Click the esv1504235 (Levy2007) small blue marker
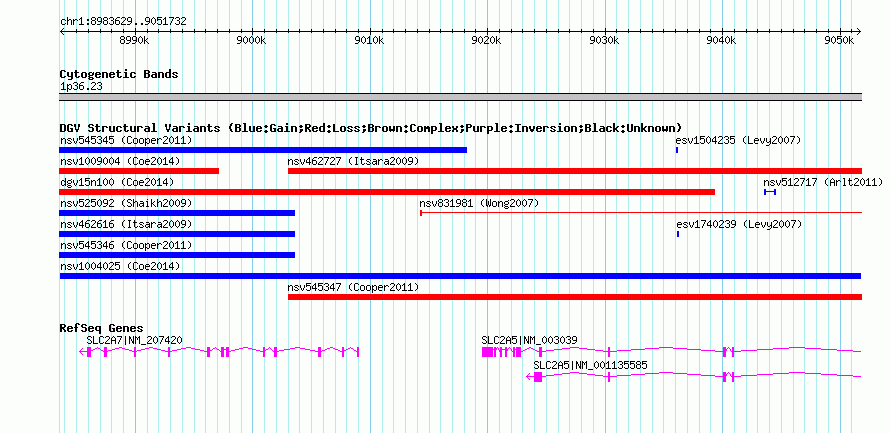The image size is (890, 433). (x=677, y=150)
